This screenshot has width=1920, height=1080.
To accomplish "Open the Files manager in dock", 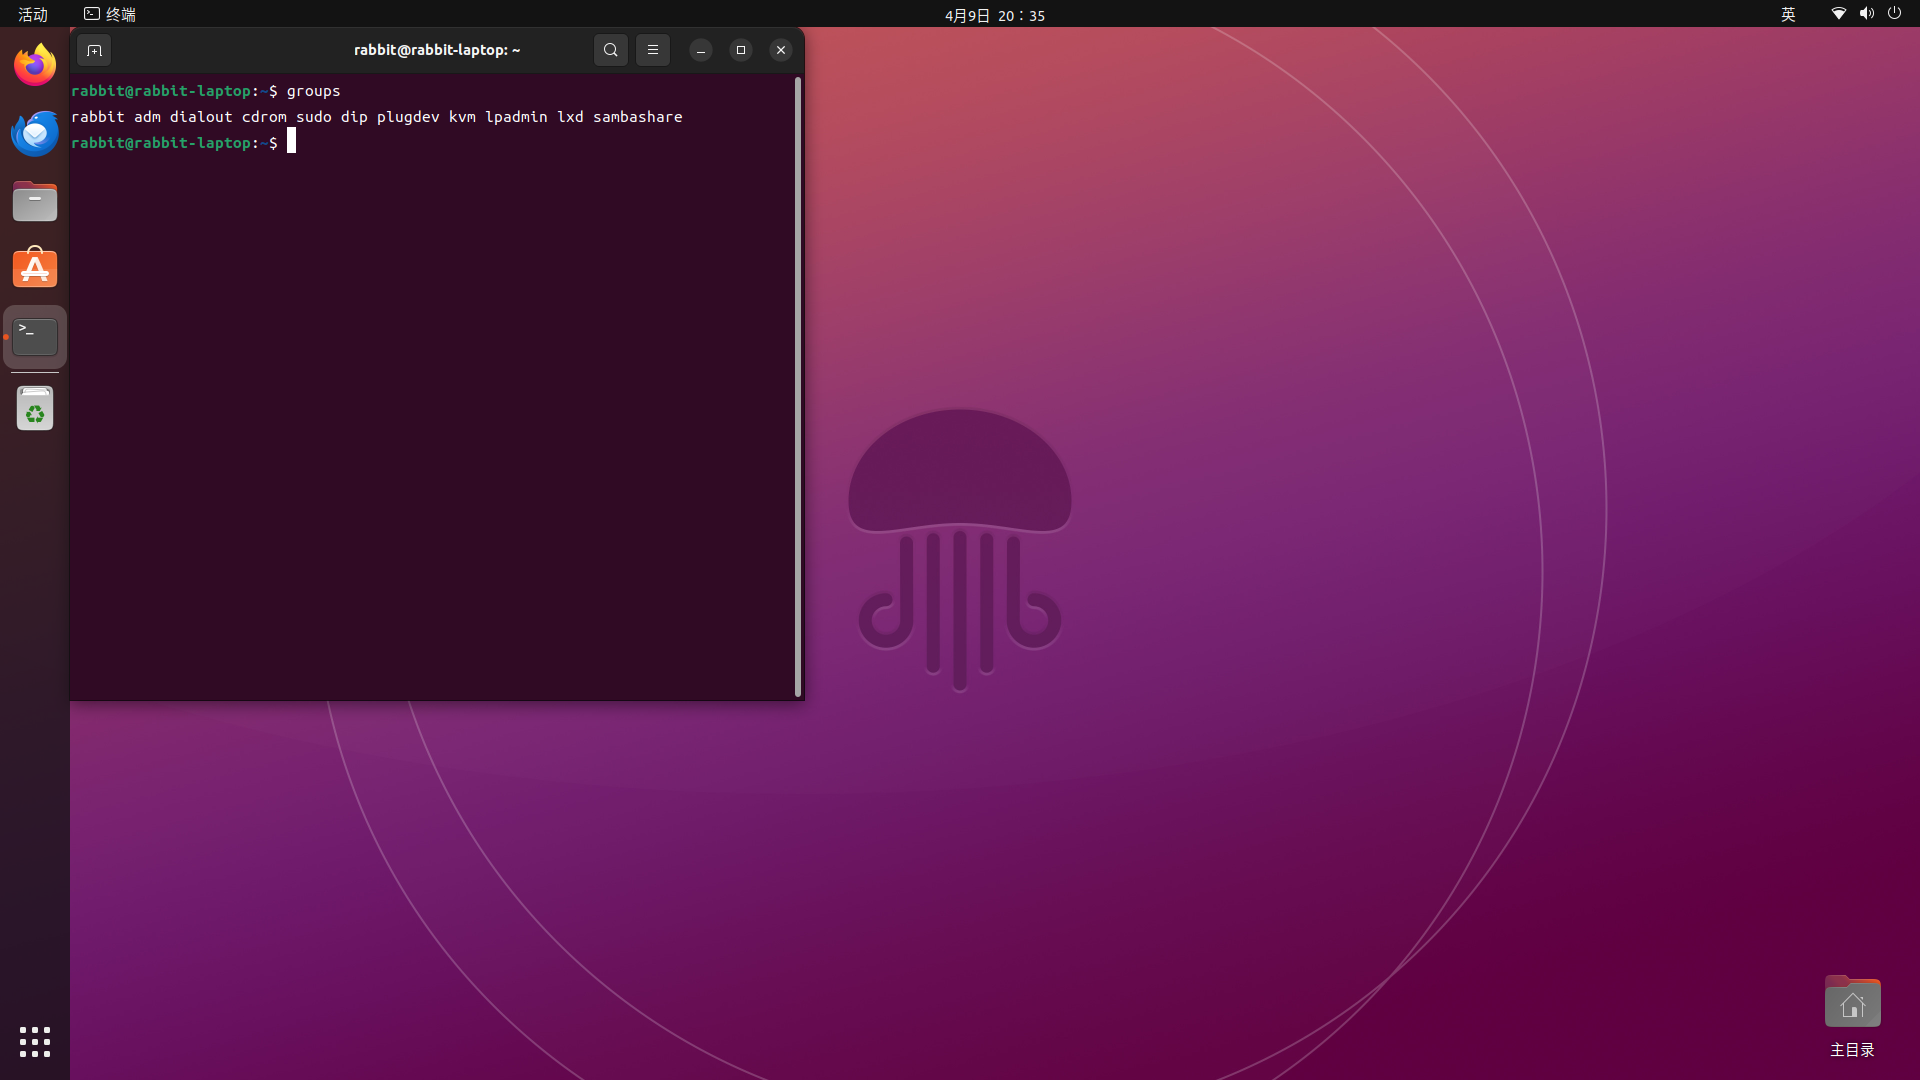I will [x=35, y=202].
